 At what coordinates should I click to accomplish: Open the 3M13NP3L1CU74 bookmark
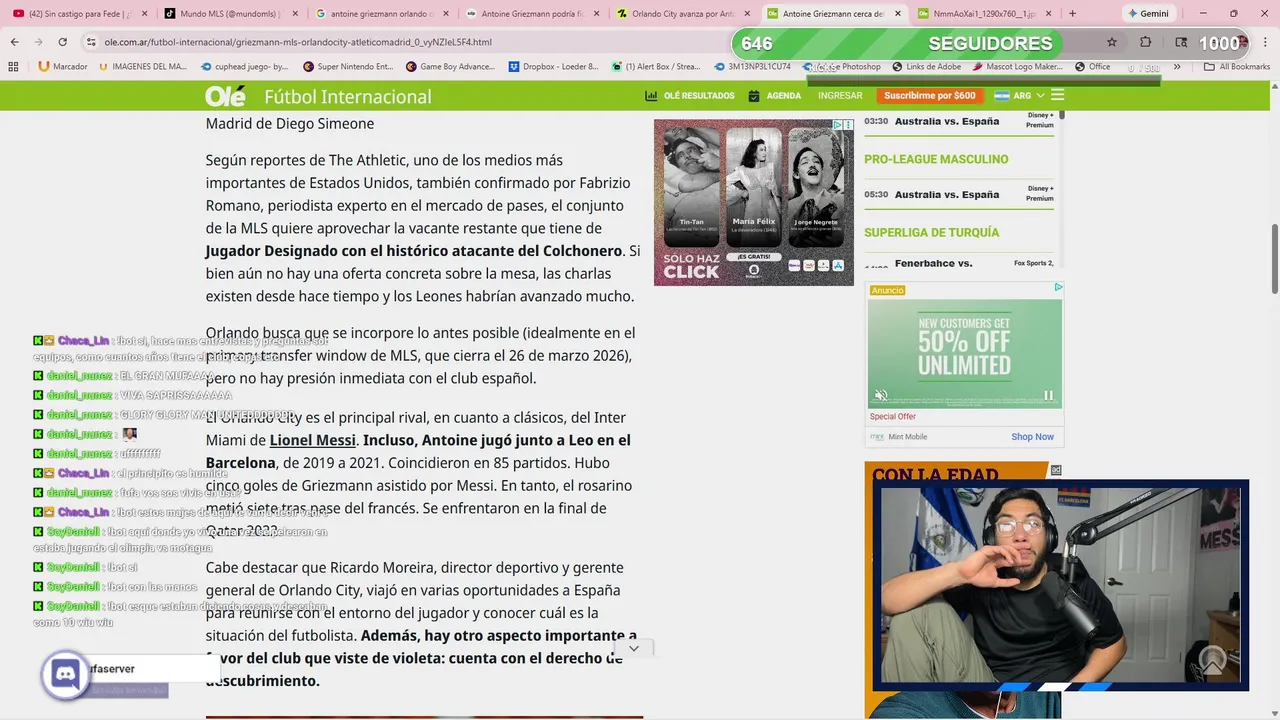[752, 67]
